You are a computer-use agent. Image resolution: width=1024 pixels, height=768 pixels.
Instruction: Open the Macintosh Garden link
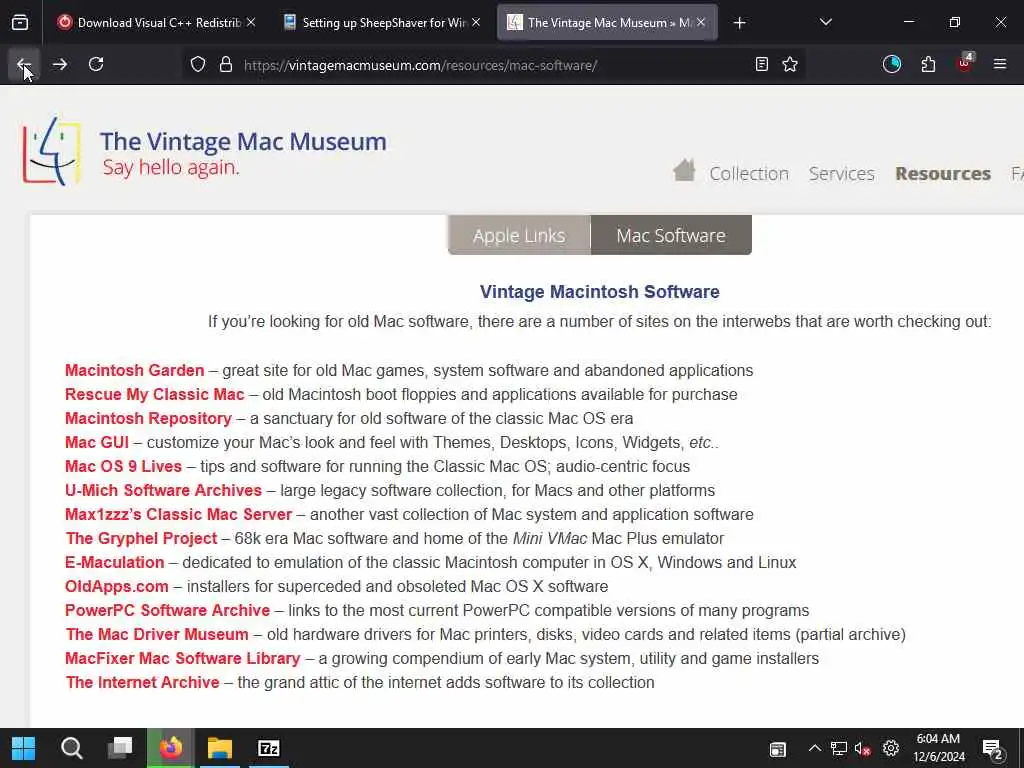coord(135,370)
